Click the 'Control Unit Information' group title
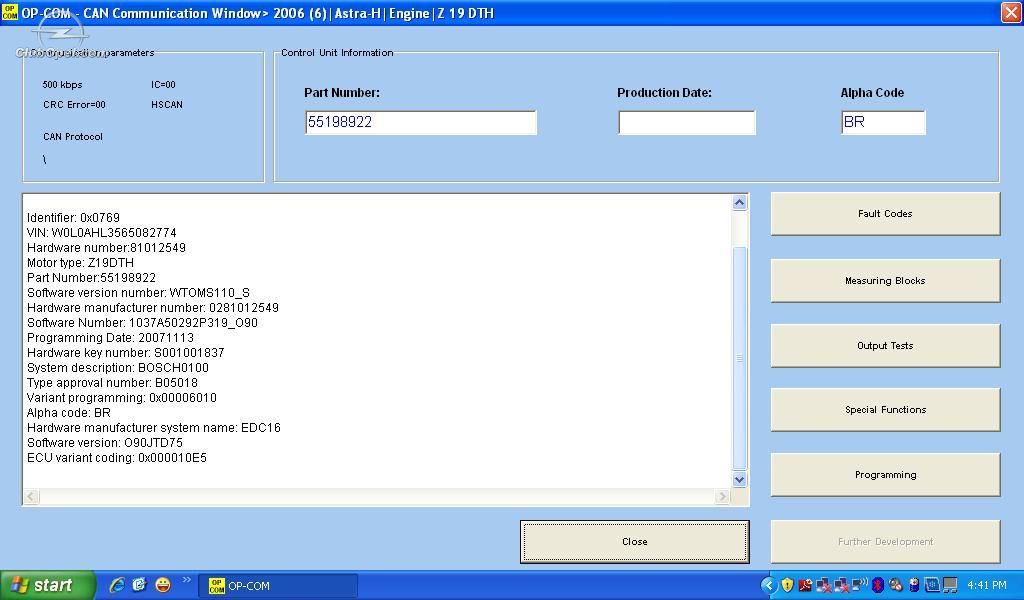The image size is (1024, 600). coord(337,53)
